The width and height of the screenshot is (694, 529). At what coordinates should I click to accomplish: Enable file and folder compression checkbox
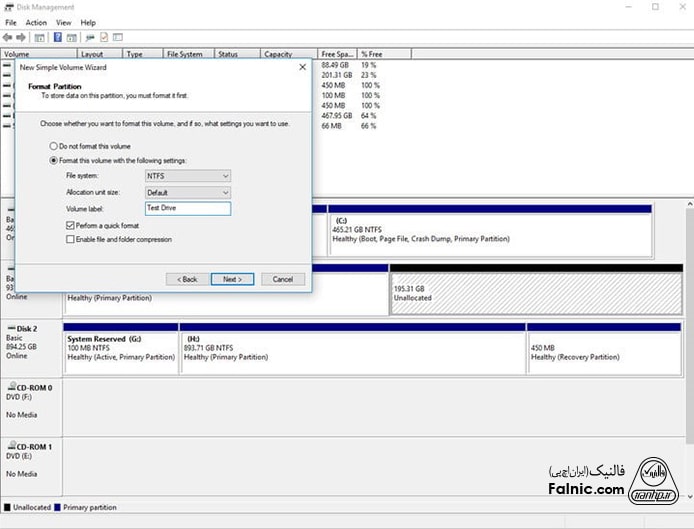click(70, 240)
